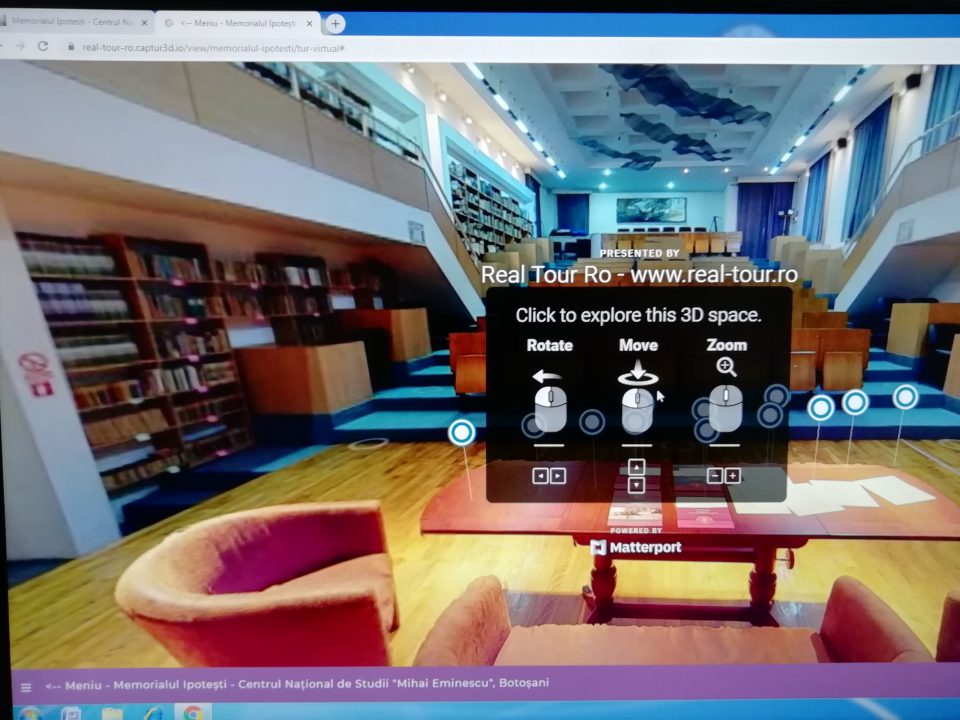Open the hamburger menu in the purple bar
The width and height of the screenshot is (960, 720).
point(26,688)
